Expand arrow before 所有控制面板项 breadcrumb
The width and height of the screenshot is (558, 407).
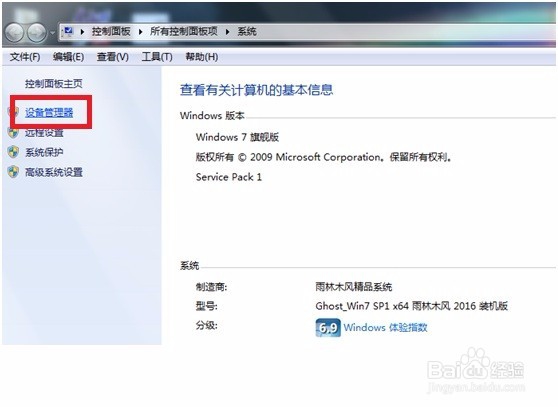click(x=141, y=32)
